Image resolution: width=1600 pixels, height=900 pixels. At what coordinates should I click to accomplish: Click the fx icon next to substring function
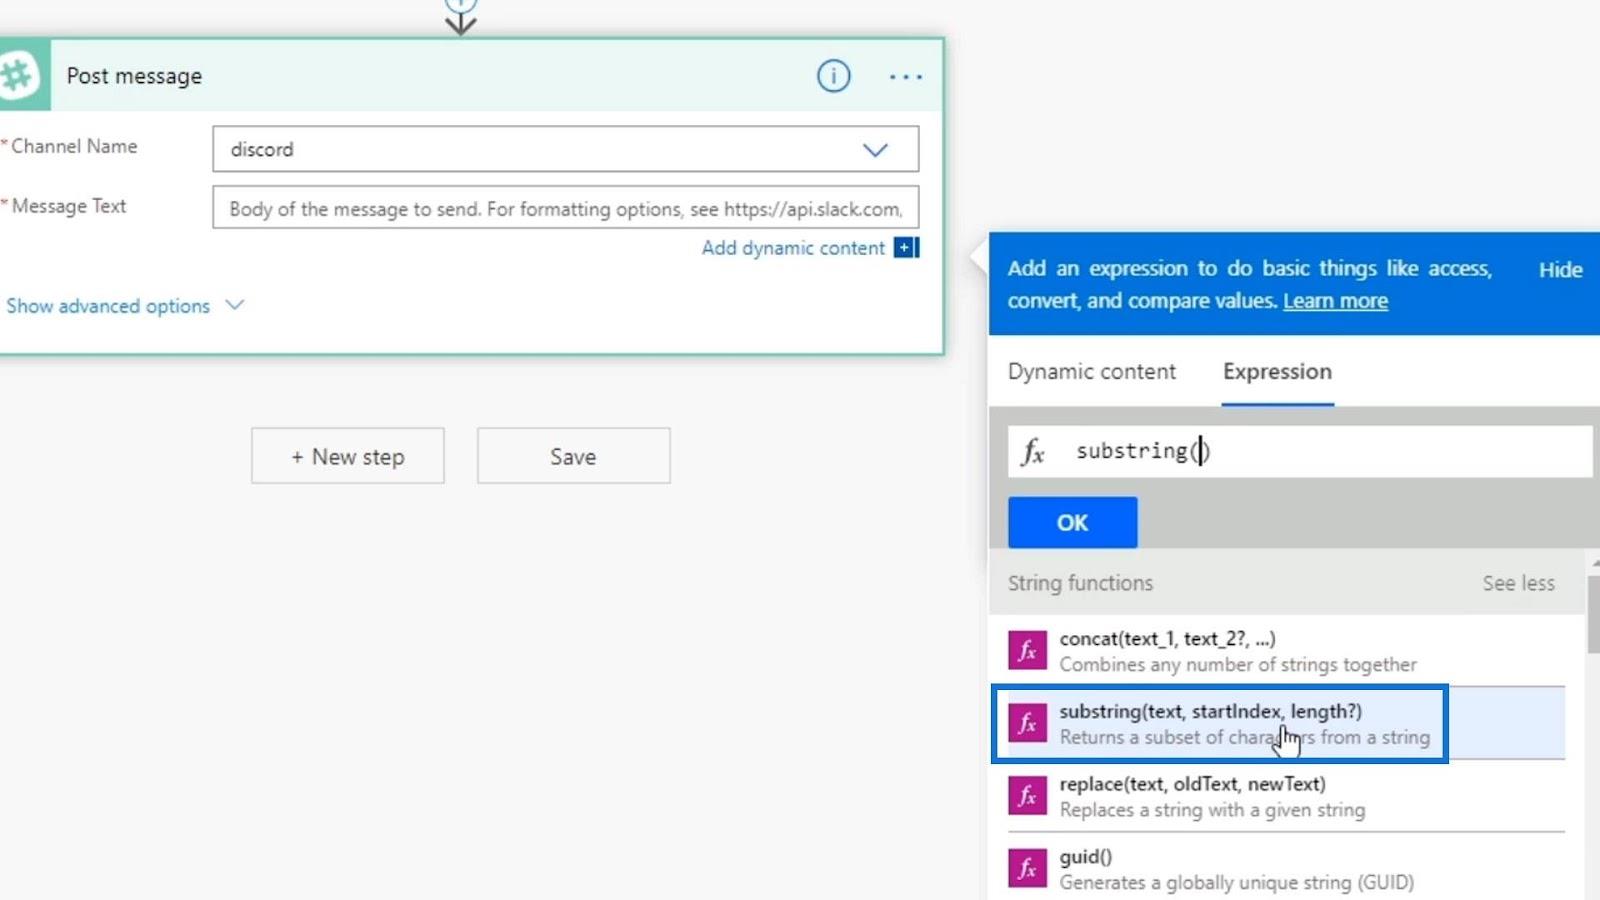(x=1027, y=723)
